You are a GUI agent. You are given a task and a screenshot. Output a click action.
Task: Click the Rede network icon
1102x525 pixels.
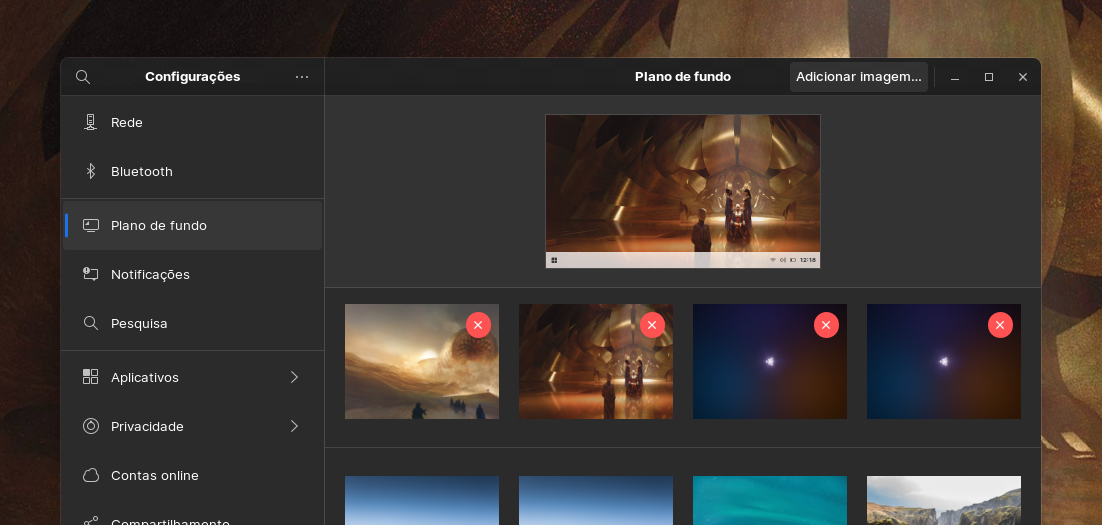pyautogui.click(x=90, y=122)
